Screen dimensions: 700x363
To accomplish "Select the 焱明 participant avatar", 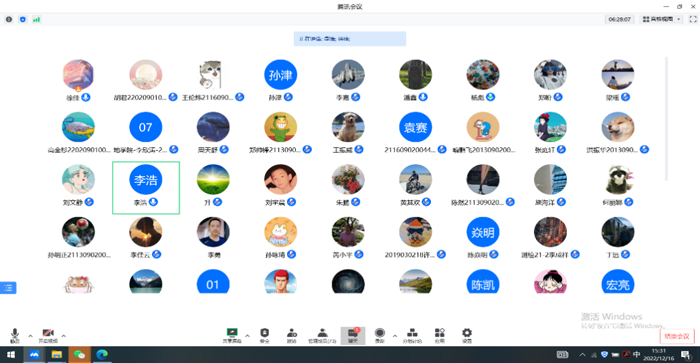I will pos(483,232).
